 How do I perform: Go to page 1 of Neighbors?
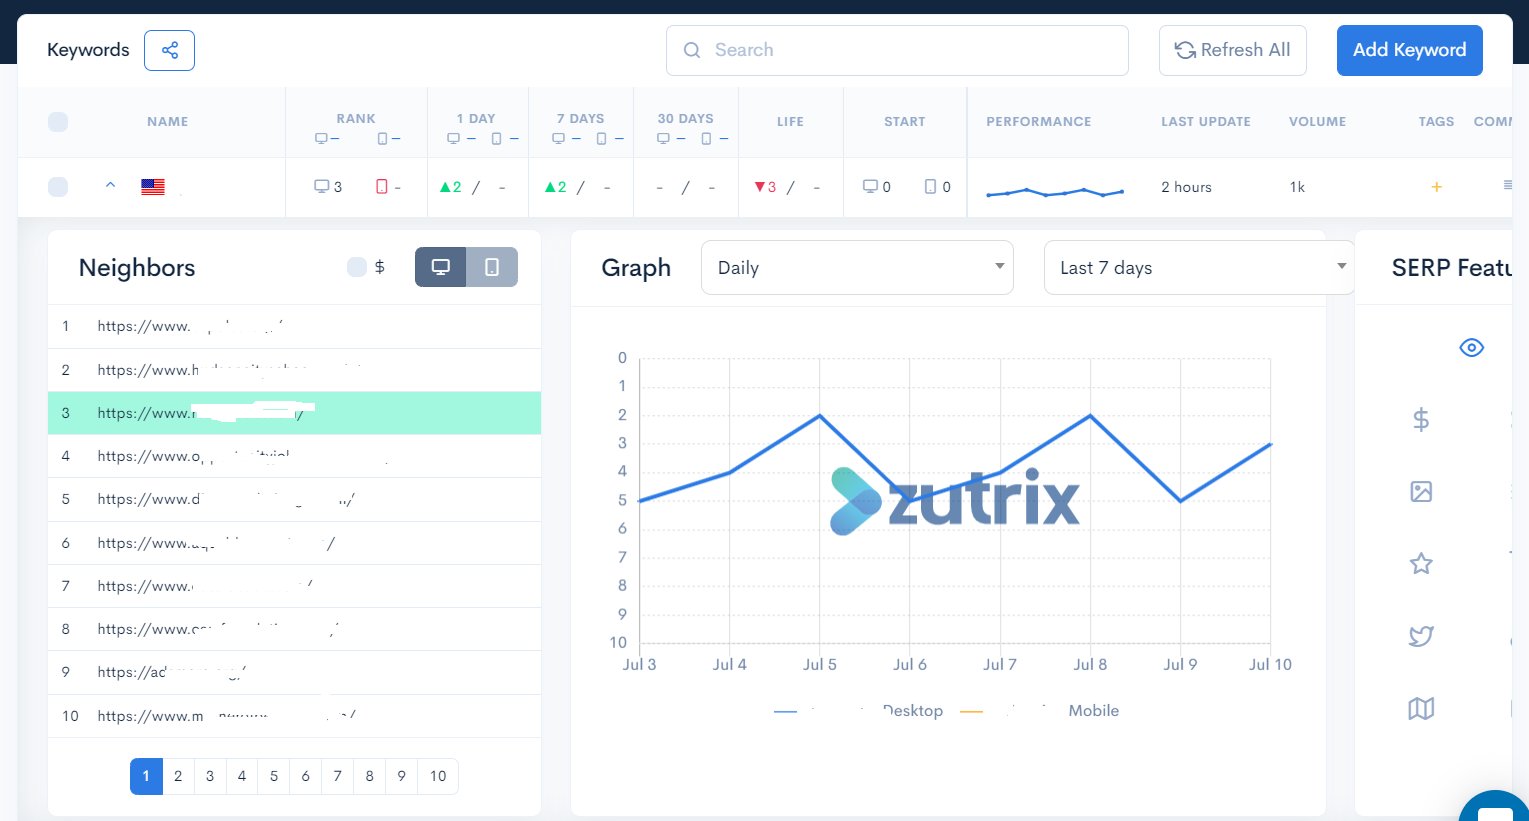146,776
